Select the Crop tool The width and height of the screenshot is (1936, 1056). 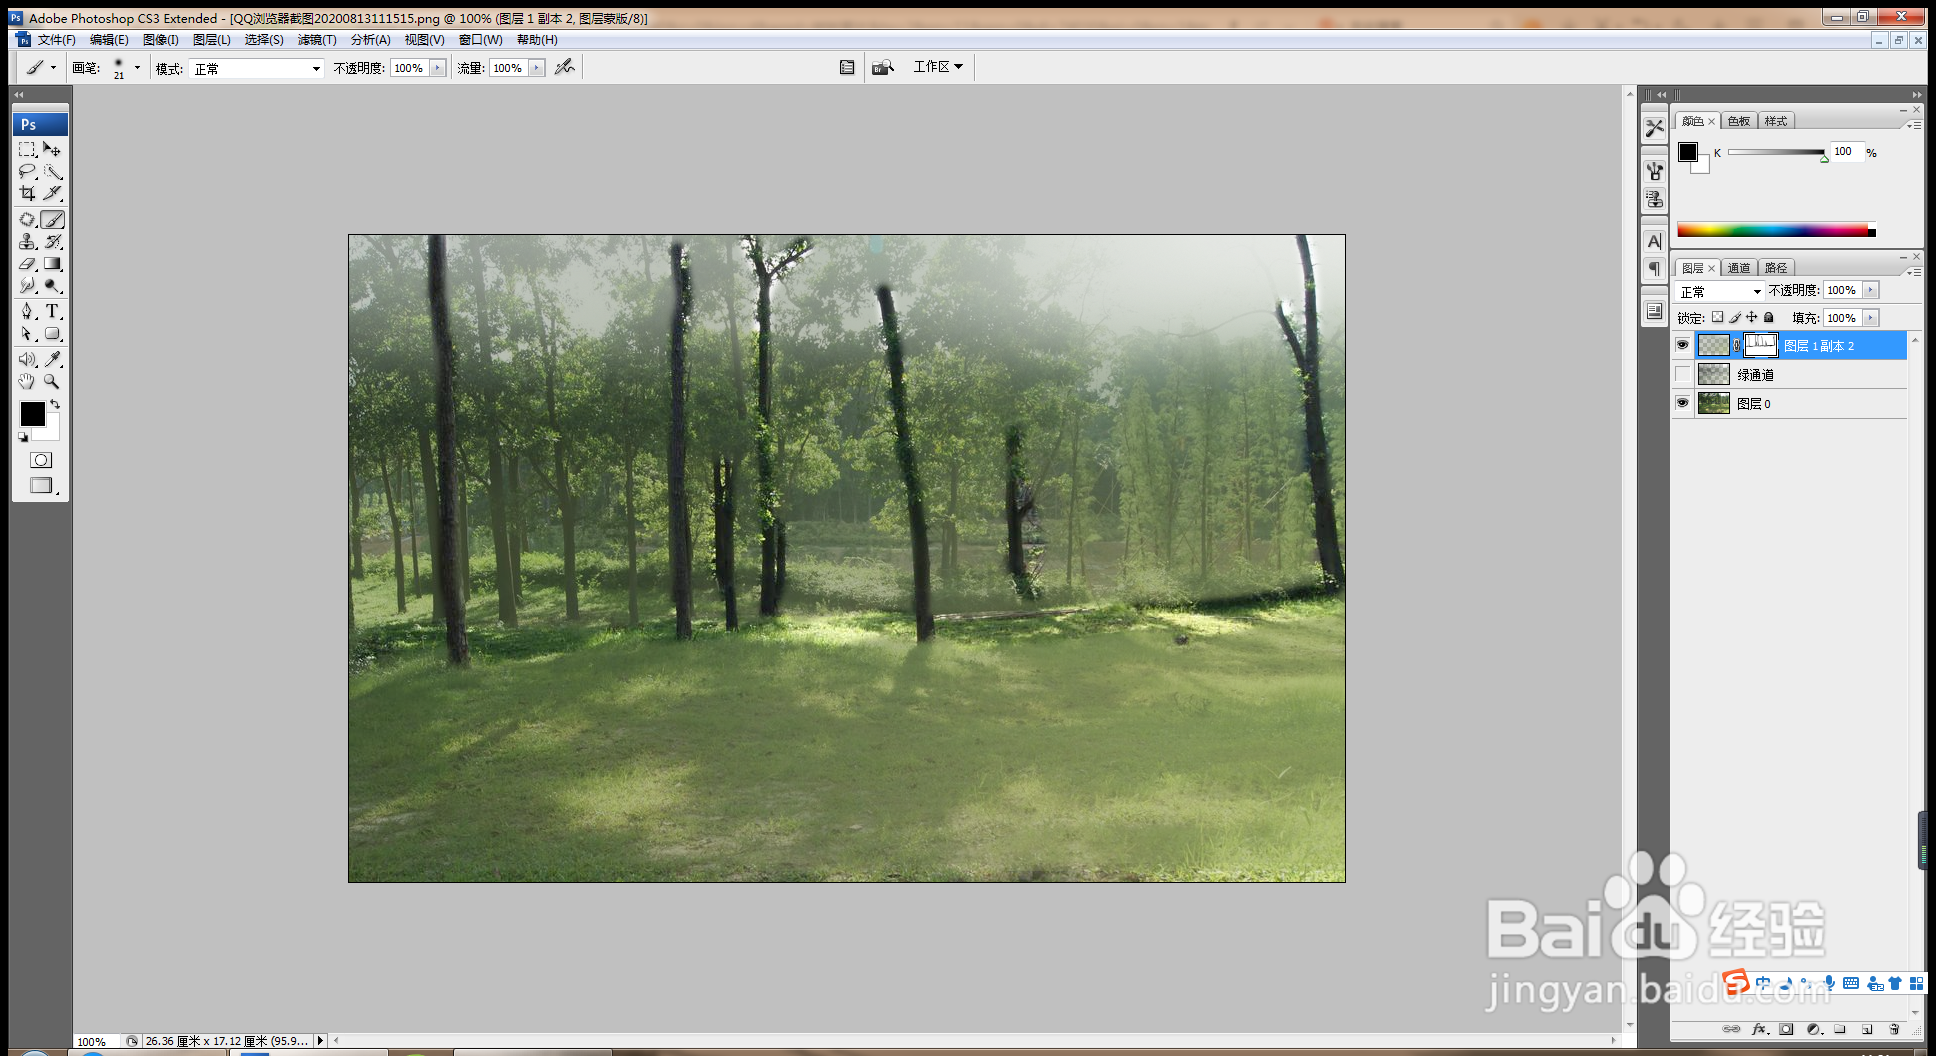coord(27,193)
